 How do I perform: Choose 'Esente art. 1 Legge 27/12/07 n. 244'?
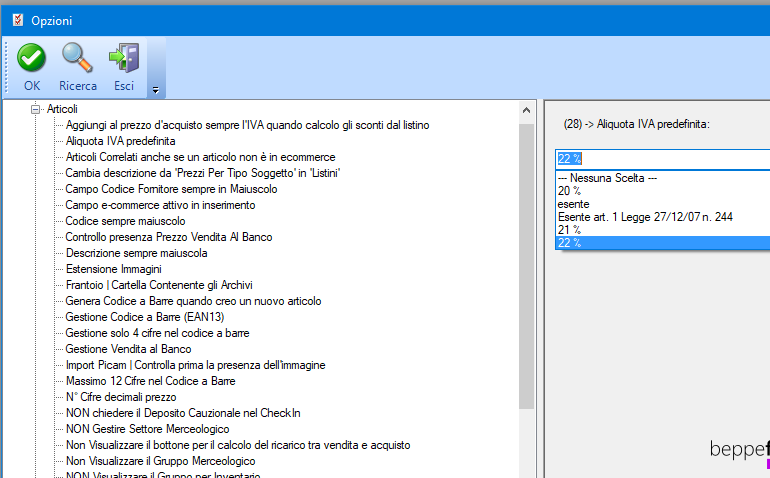(643, 217)
